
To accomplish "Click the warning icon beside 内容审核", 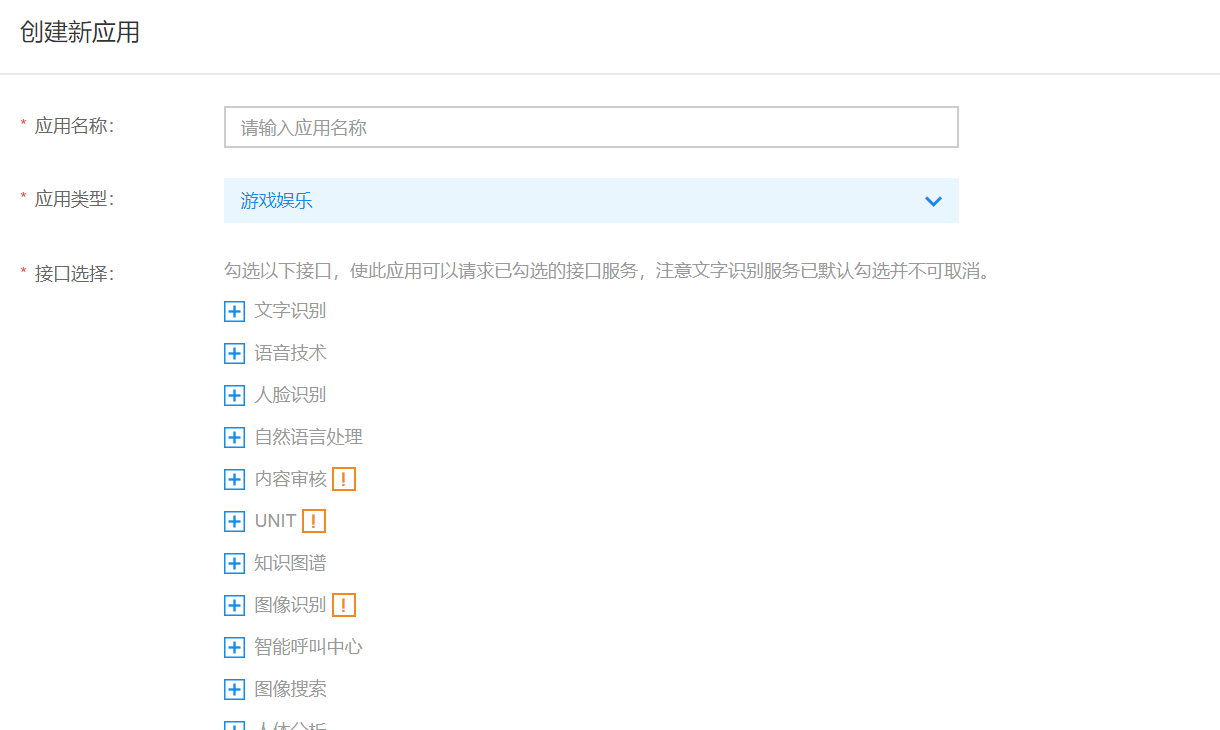I will [344, 479].
